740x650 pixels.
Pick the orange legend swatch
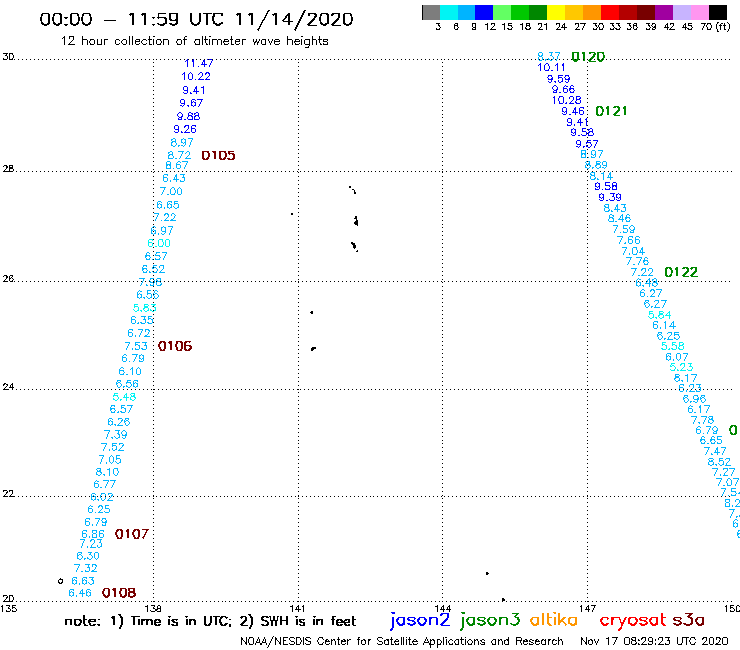592,12
